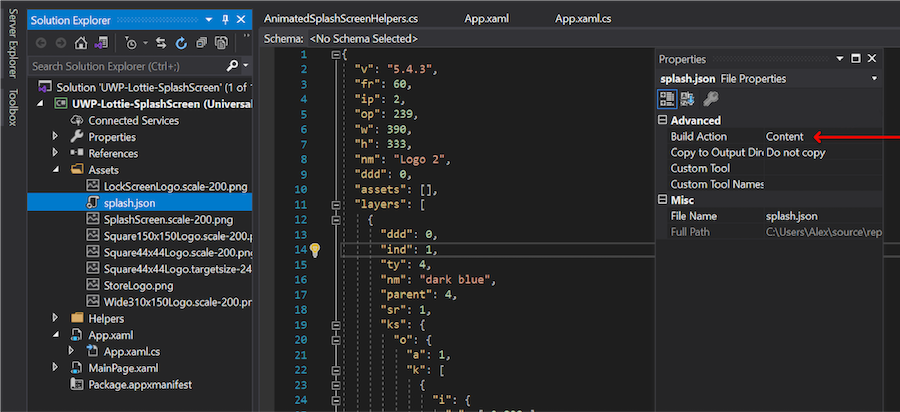900x412 pixels.
Task: Open the Schema selector showing No Schema Selected
Action: click(363, 39)
